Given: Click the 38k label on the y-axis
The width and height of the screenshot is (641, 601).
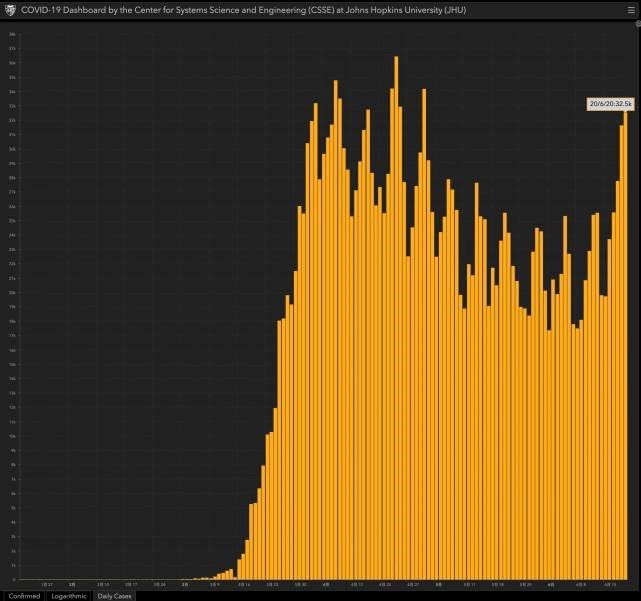Looking at the screenshot, I should [x=12, y=34].
